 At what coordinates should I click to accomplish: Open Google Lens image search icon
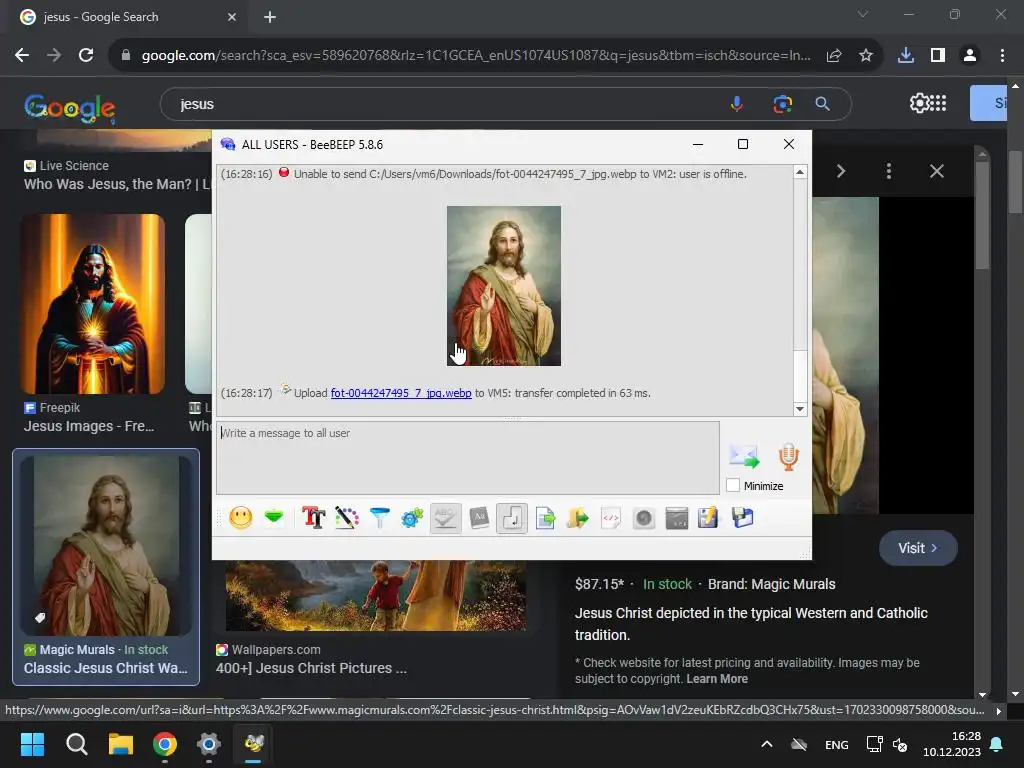[782, 104]
